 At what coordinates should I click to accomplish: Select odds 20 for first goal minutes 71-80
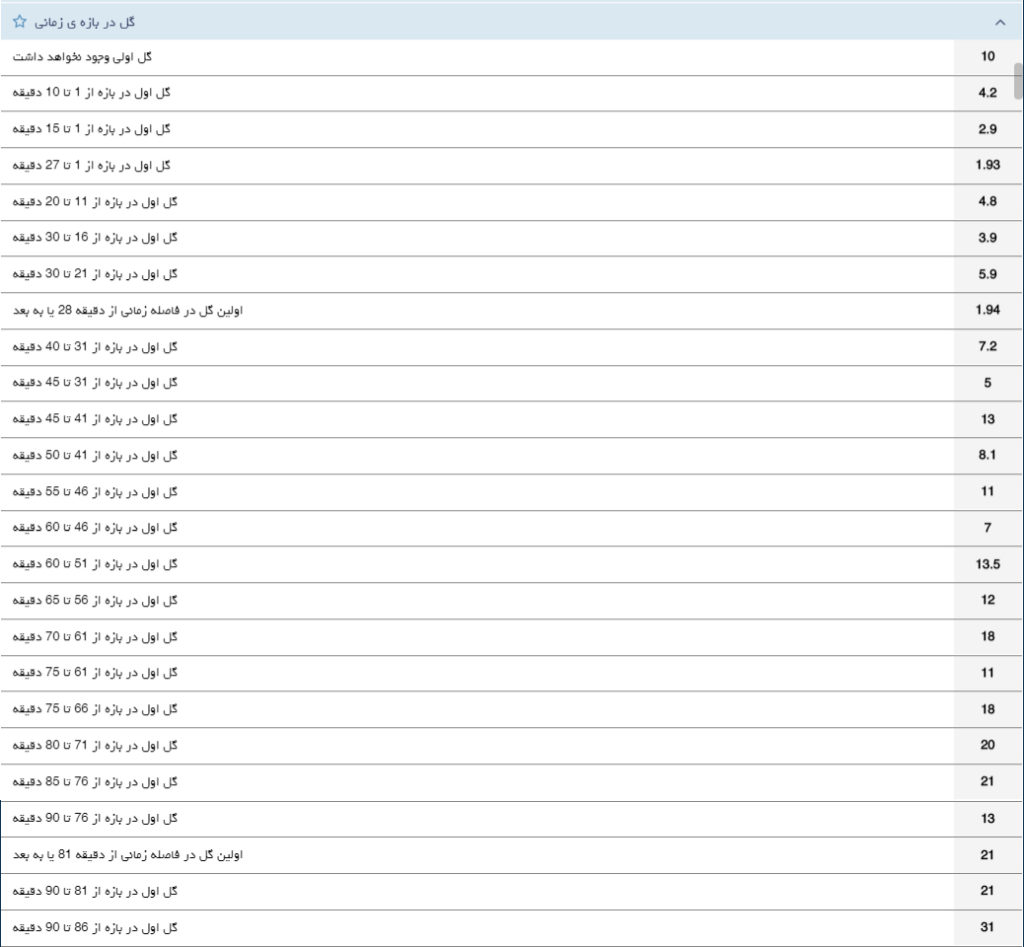[x=987, y=745]
